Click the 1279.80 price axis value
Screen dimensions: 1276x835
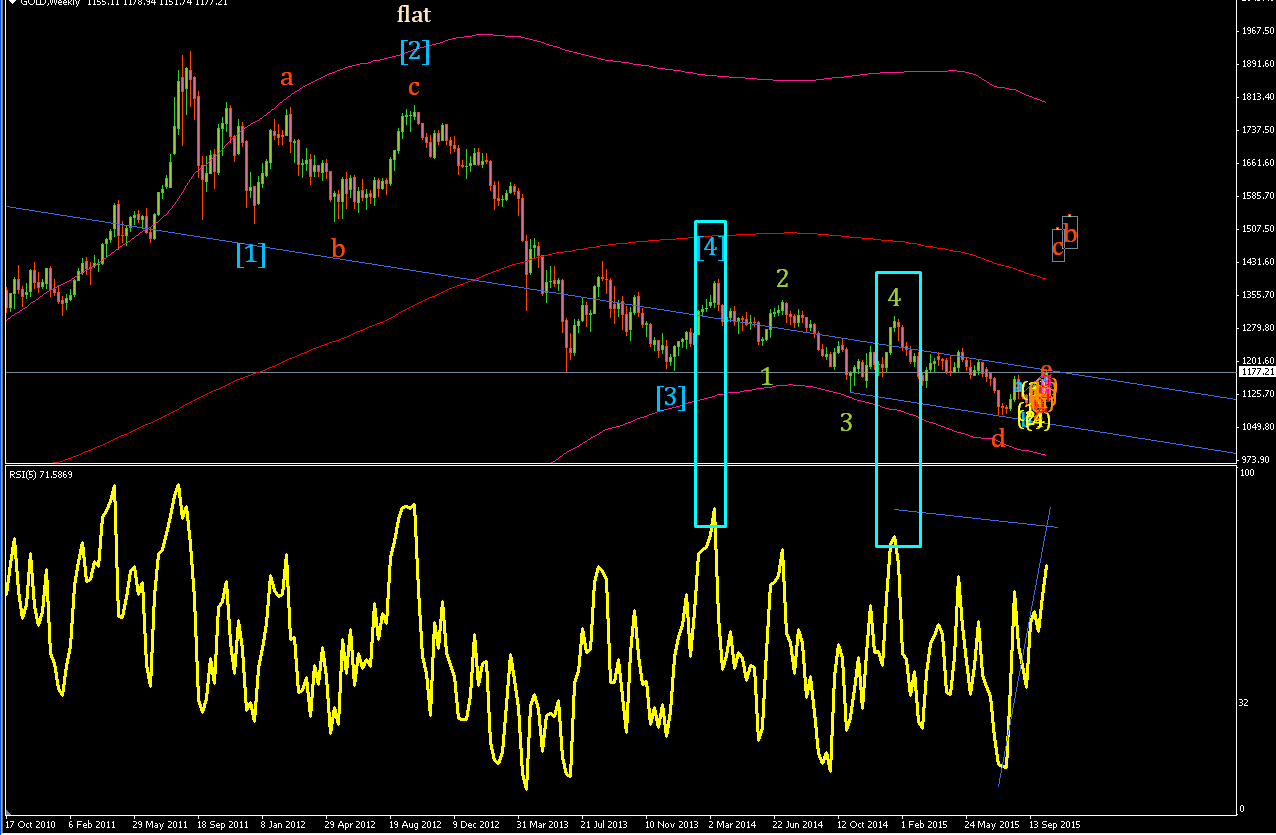pyautogui.click(x=1256, y=328)
